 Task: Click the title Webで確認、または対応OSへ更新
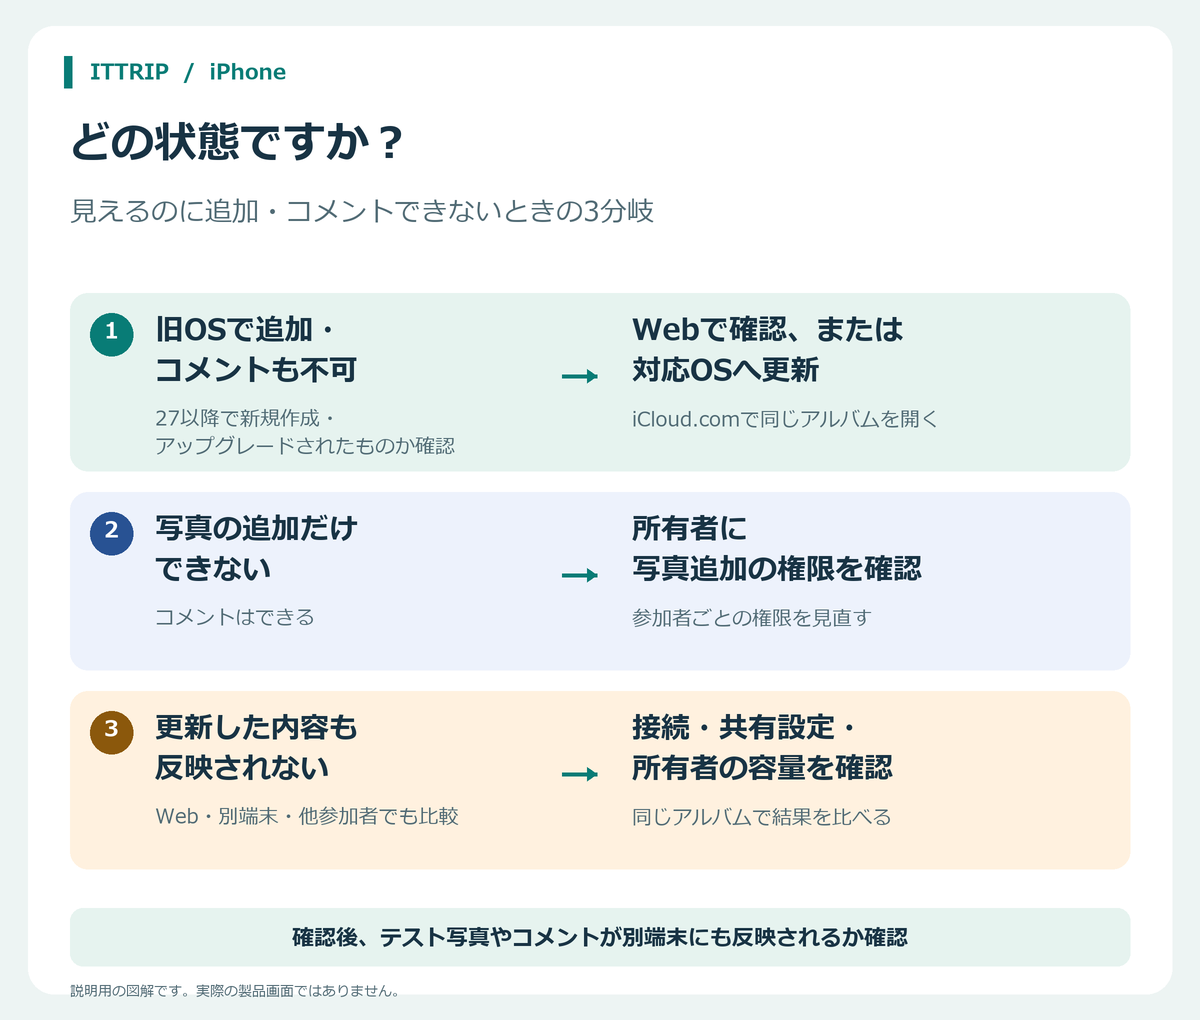(x=767, y=350)
